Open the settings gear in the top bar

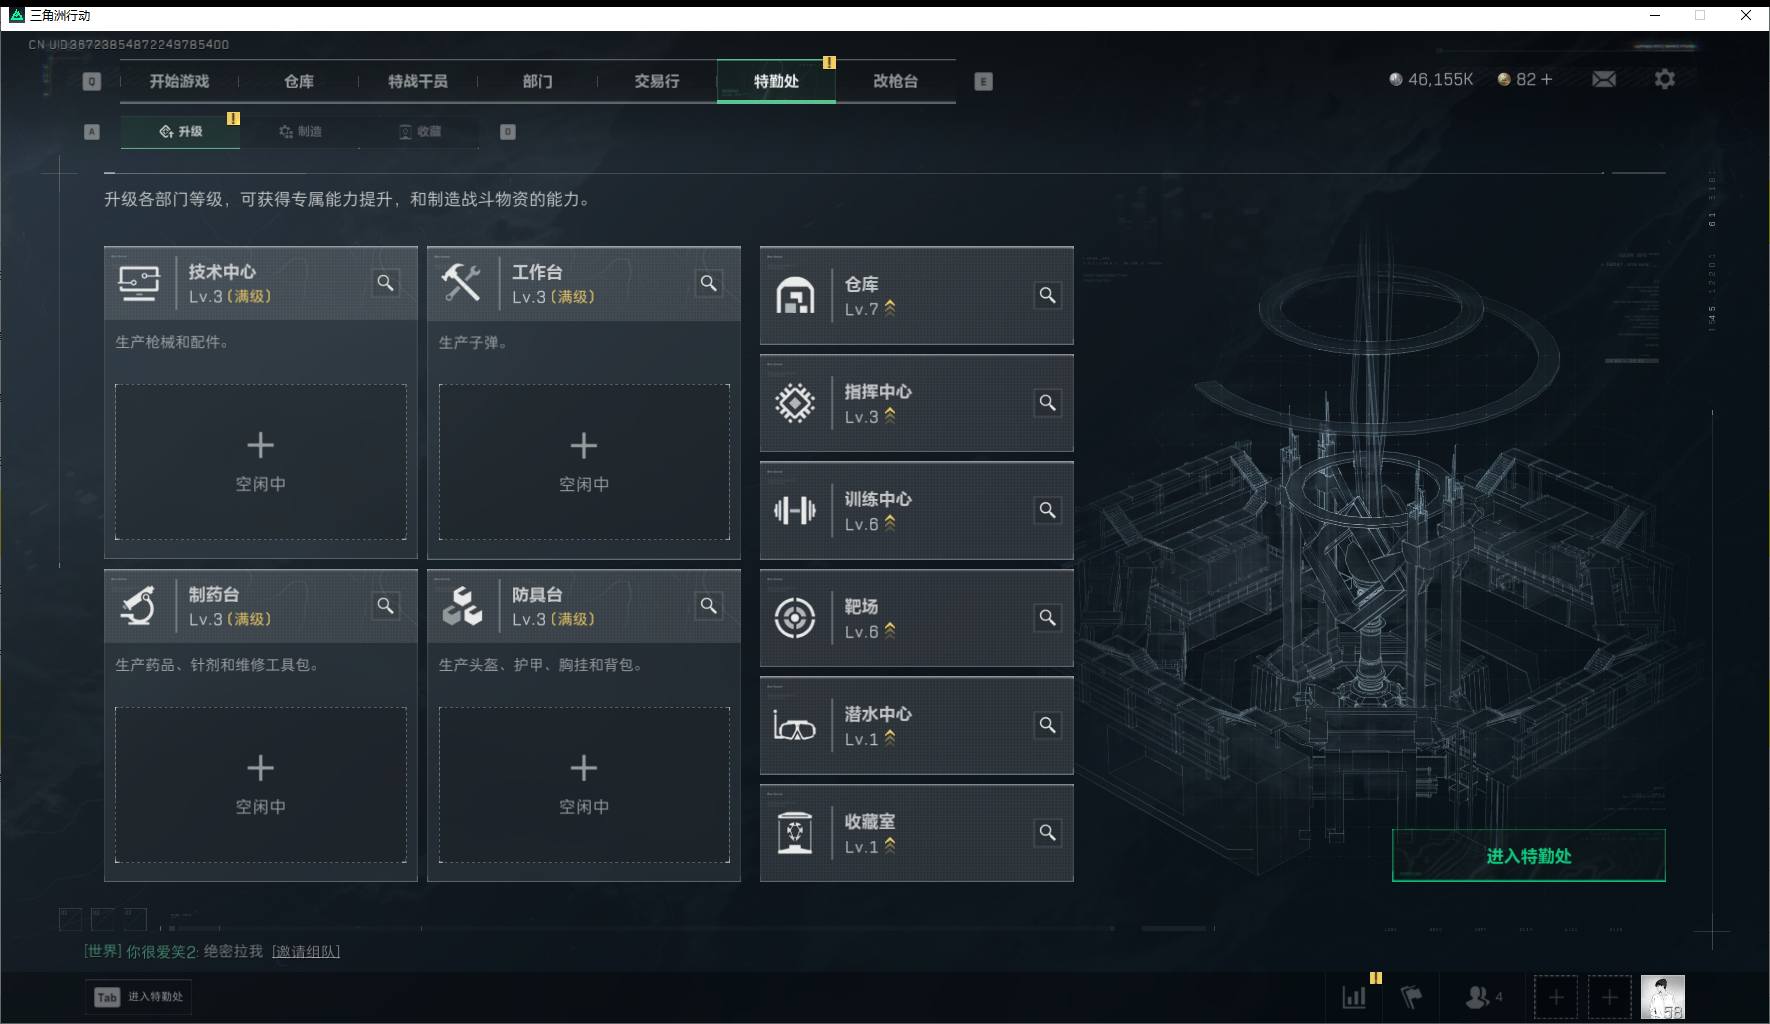[x=1665, y=78]
